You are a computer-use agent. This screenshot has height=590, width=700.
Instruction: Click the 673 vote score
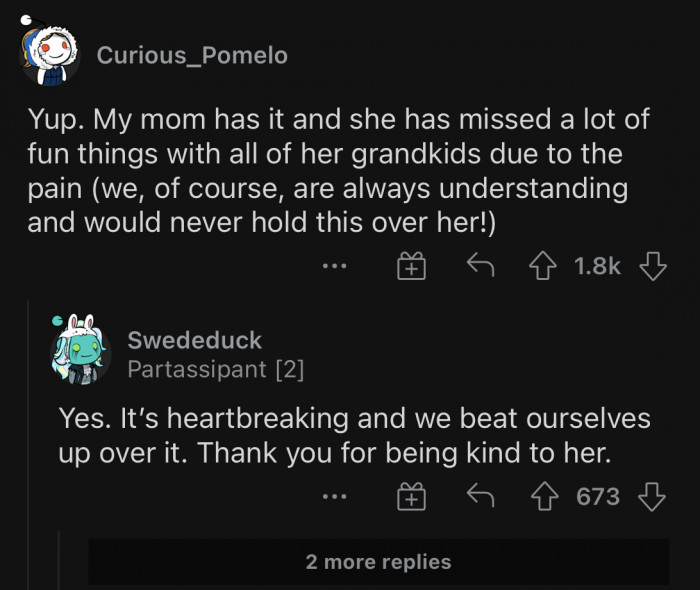[598, 497]
